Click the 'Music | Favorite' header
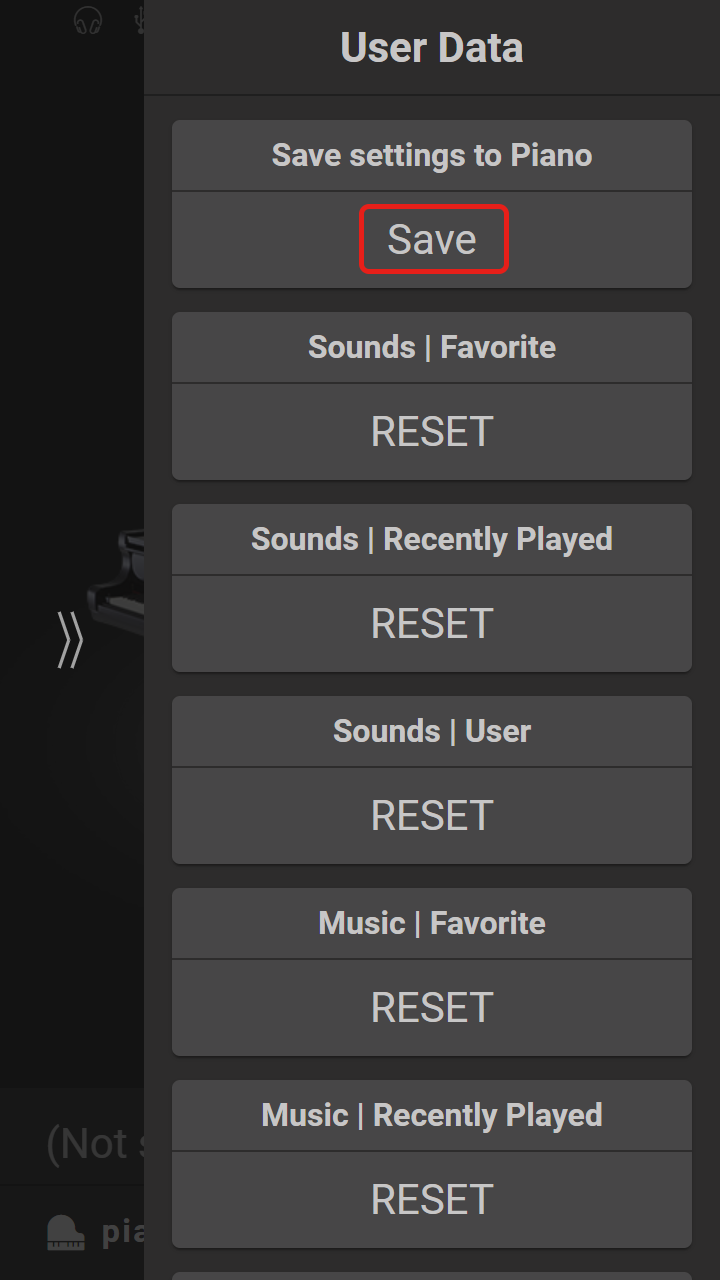This screenshot has height=1280, width=720. pos(432,924)
